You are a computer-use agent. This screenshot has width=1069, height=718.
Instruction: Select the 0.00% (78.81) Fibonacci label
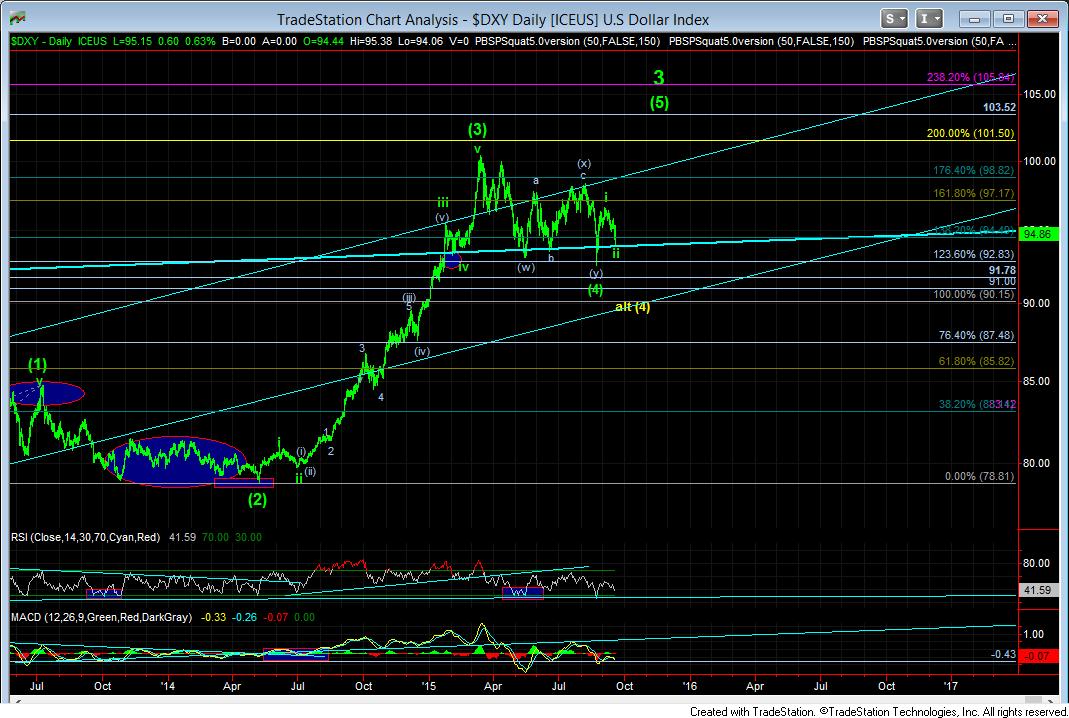click(979, 477)
